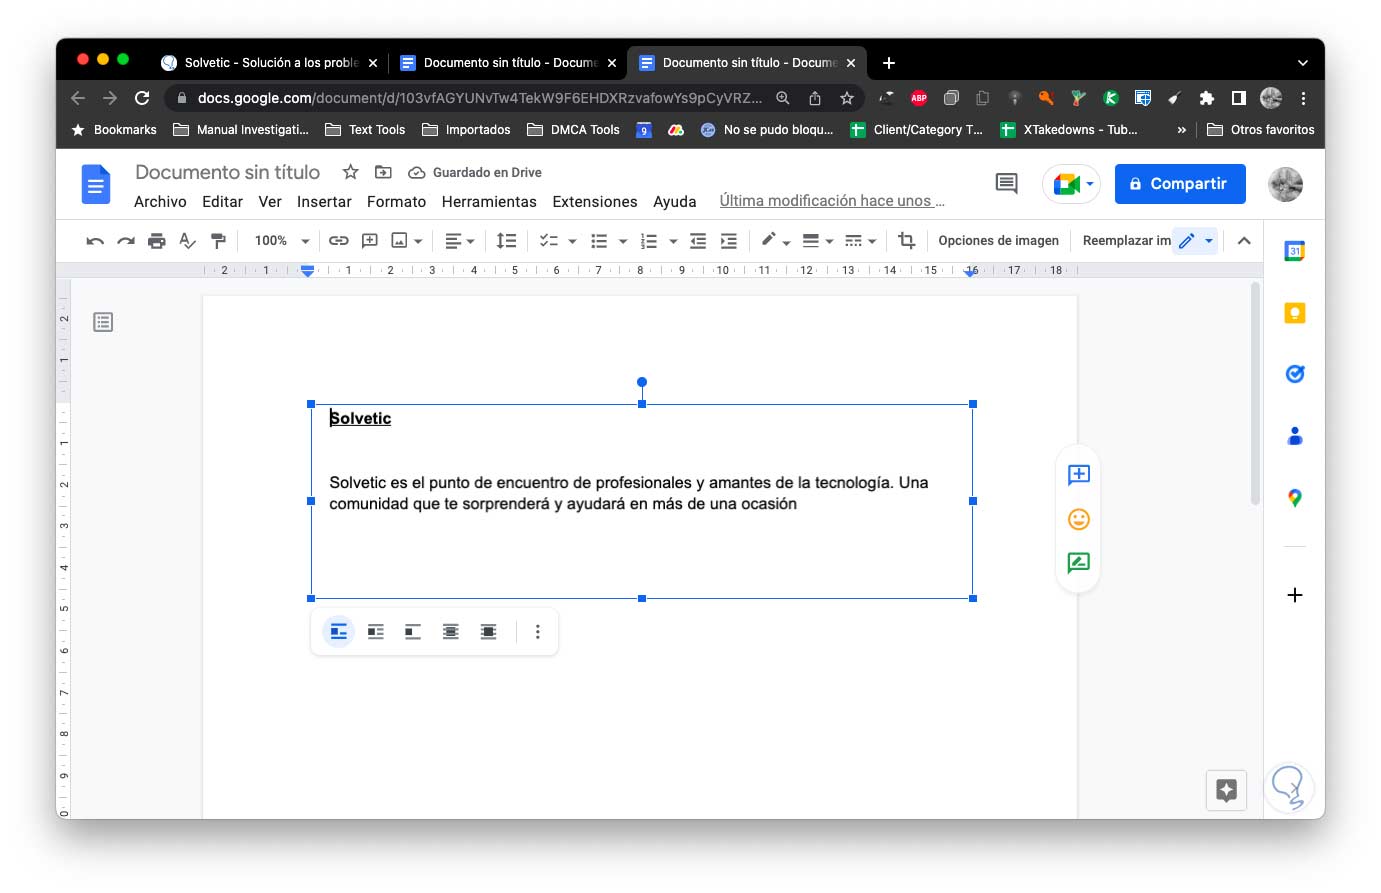This screenshot has width=1381, height=893.
Task: Open border dash dropdown
Action: point(860,241)
